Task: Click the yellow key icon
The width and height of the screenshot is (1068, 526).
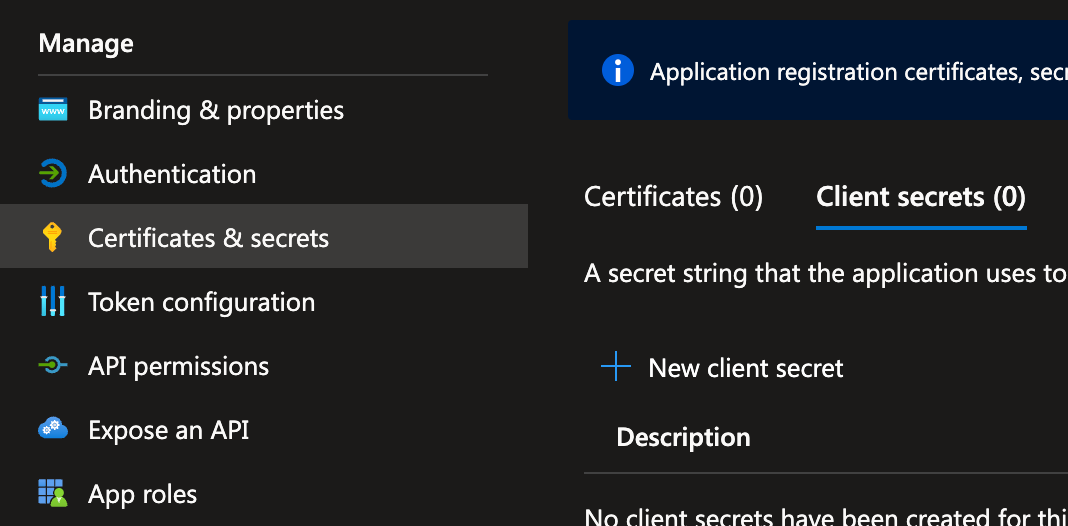Action: click(52, 238)
